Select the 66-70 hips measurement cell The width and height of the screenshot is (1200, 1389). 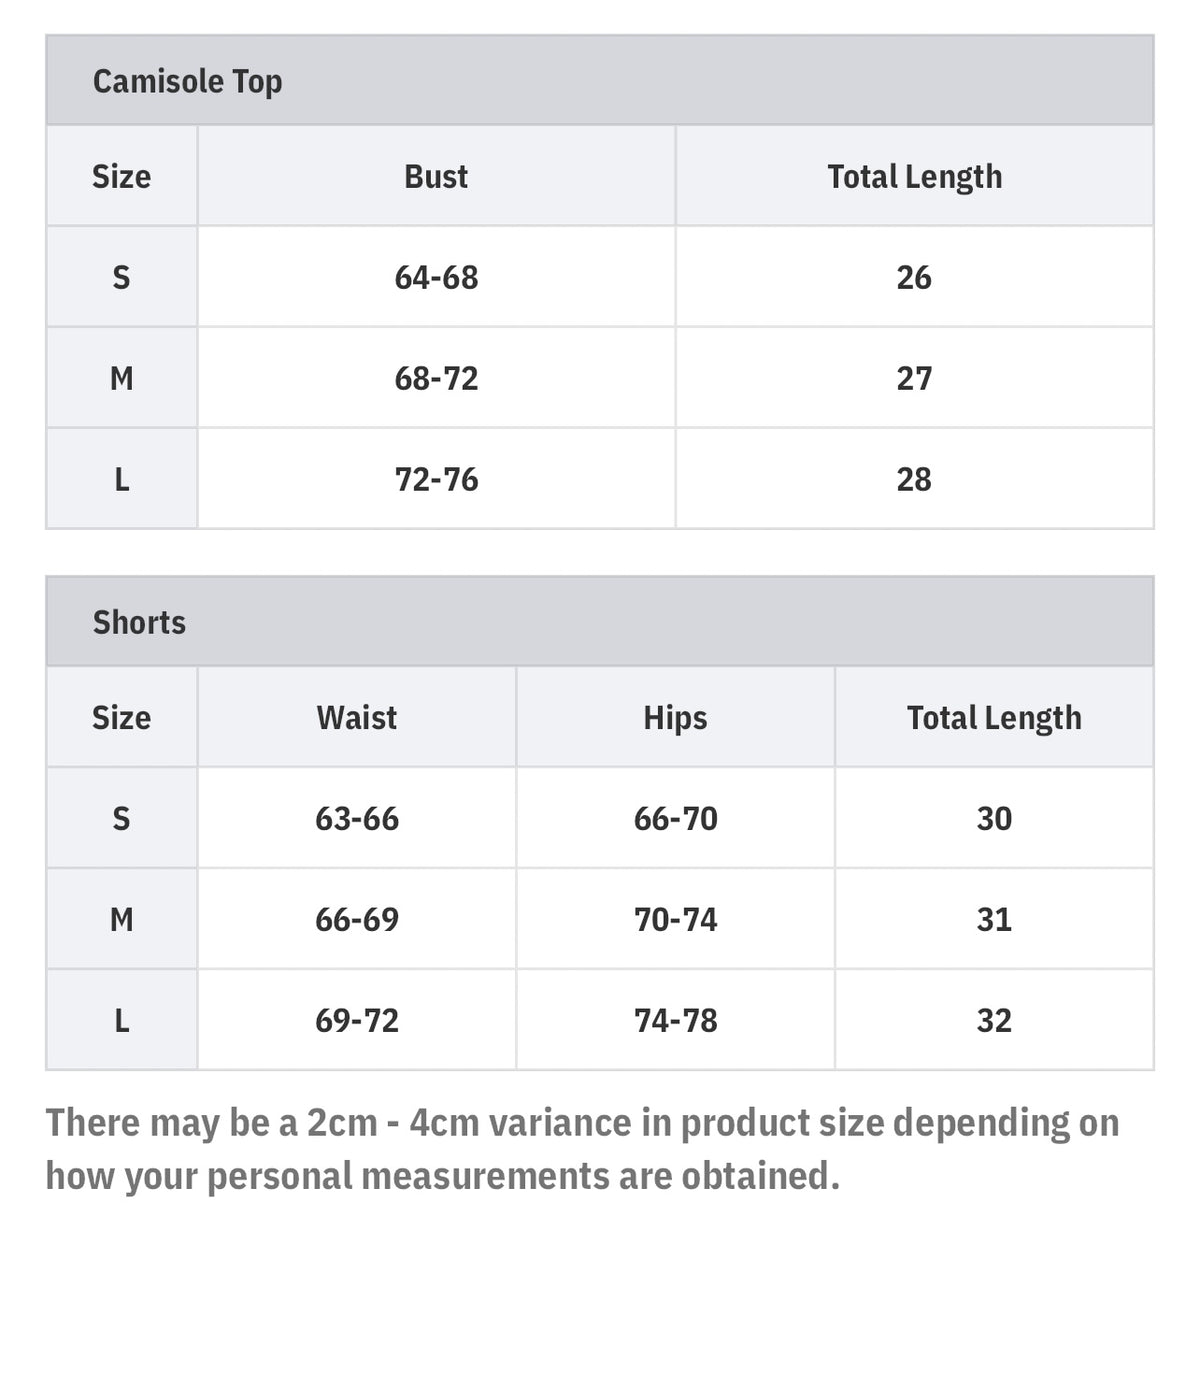[675, 818]
